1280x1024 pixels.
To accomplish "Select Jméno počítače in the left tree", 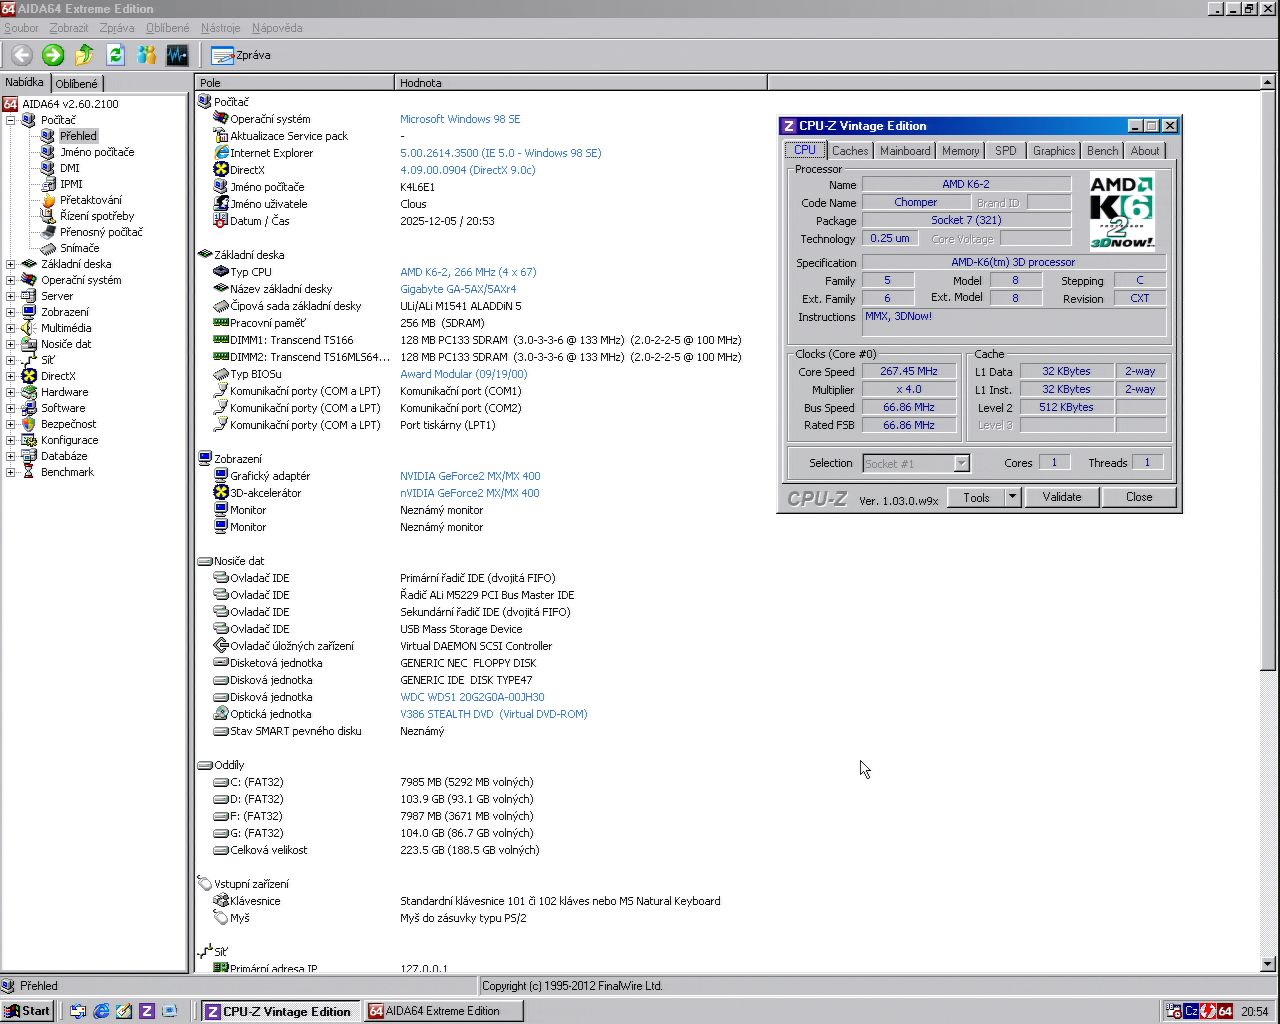I will (x=97, y=152).
